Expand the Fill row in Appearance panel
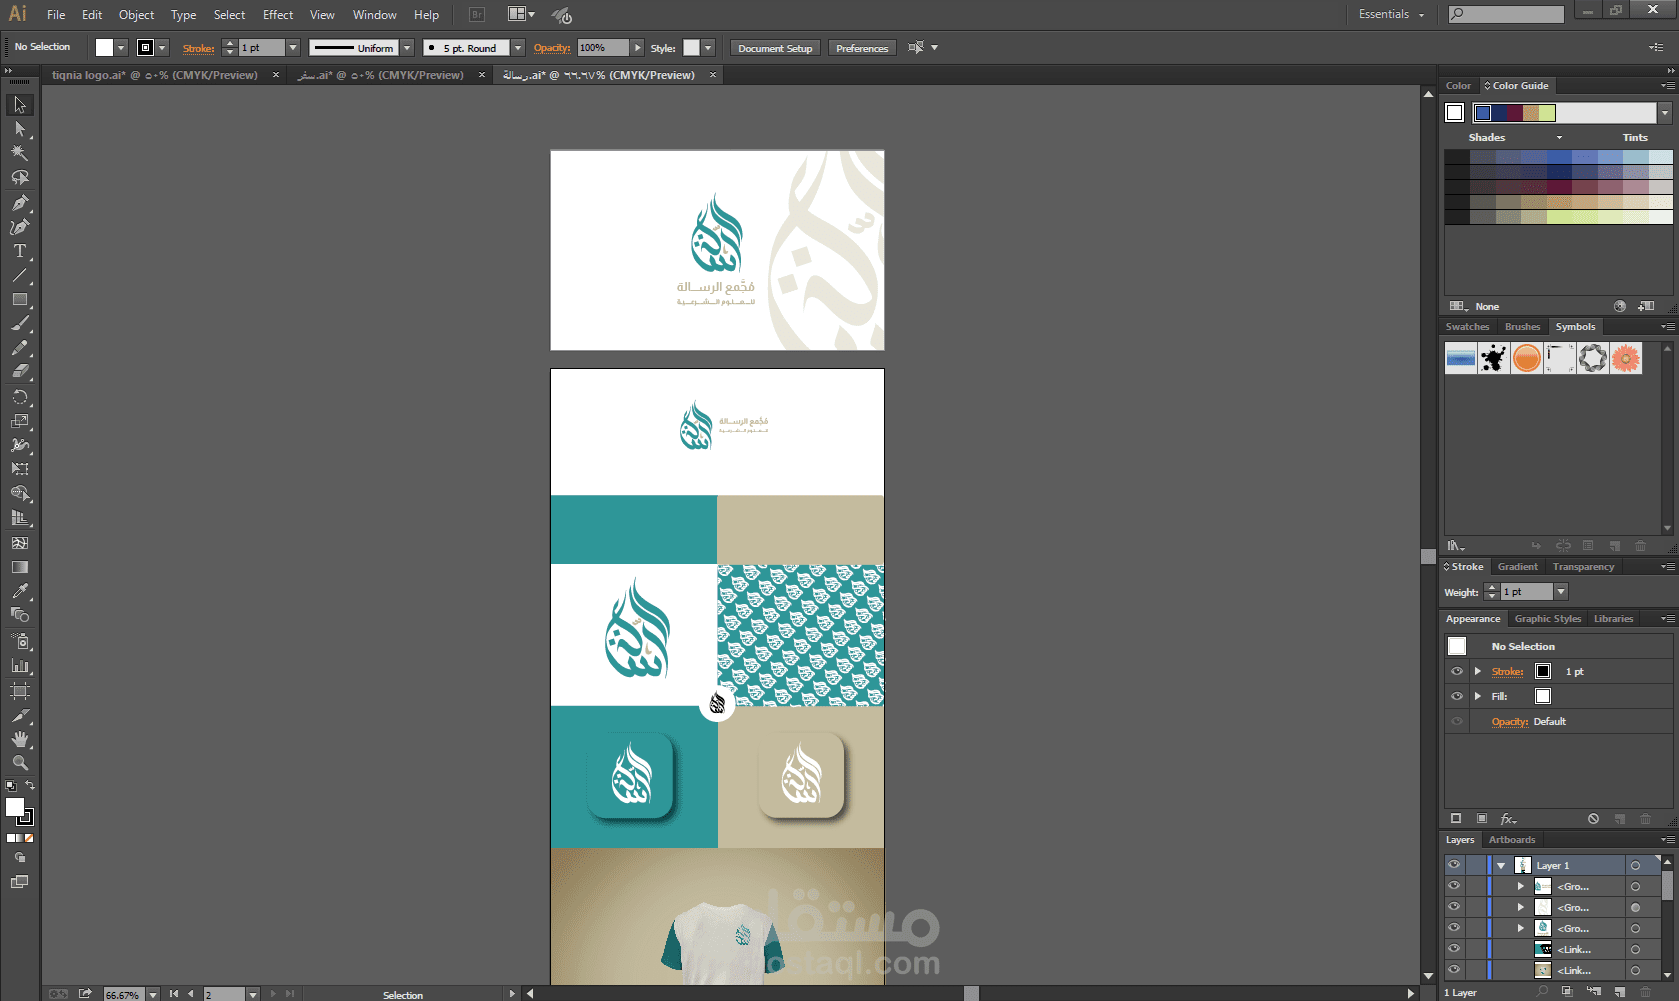This screenshot has height=1001, width=1679. point(1478,697)
